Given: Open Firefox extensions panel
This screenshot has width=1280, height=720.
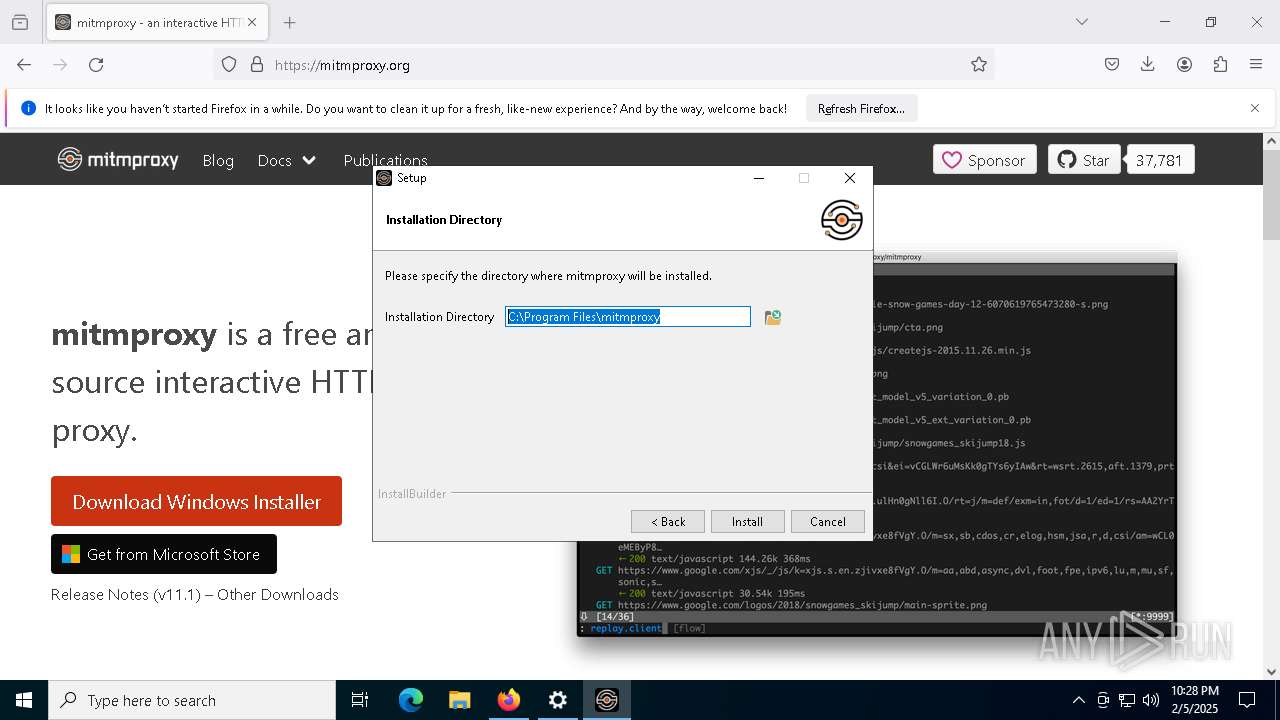Looking at the screenshot, I should coord(1220,65).
